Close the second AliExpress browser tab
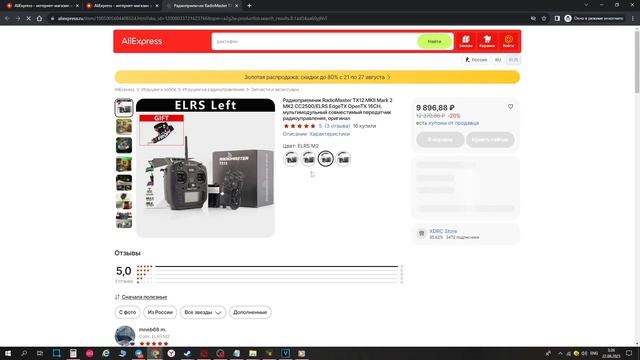The width and height of the screenshot is (640, 360). click(x=157, y=6)
